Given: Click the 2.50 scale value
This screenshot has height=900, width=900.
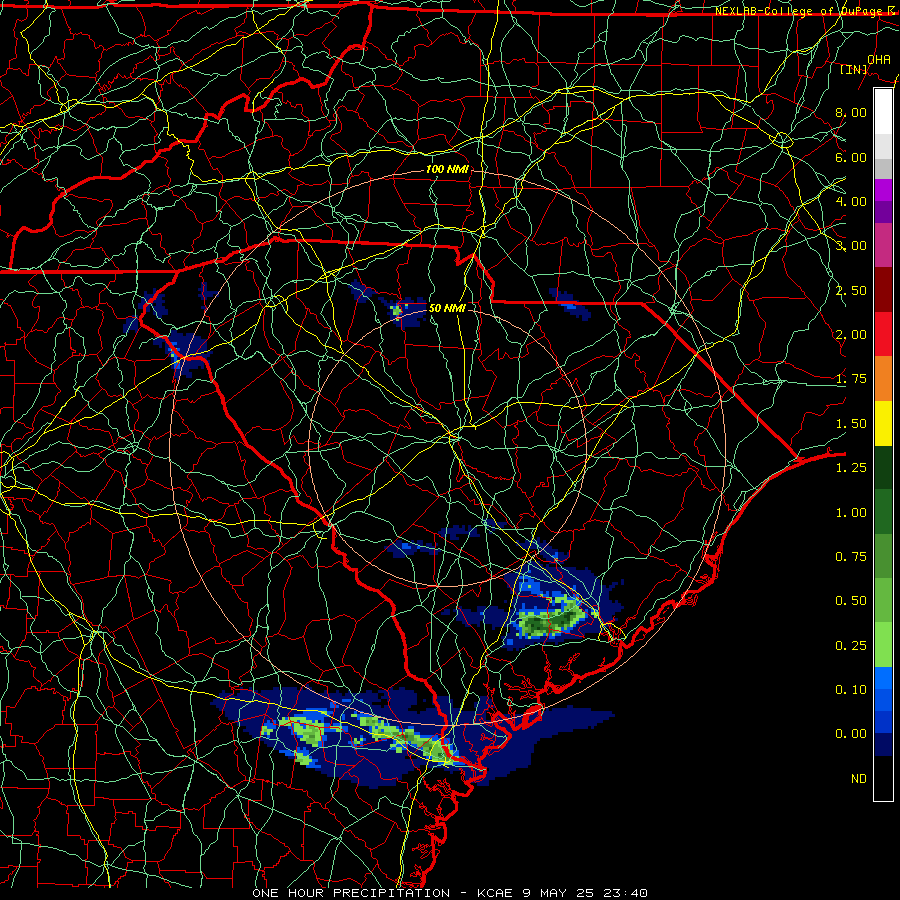Looking at the screenshot, I should tap(851, 290).
